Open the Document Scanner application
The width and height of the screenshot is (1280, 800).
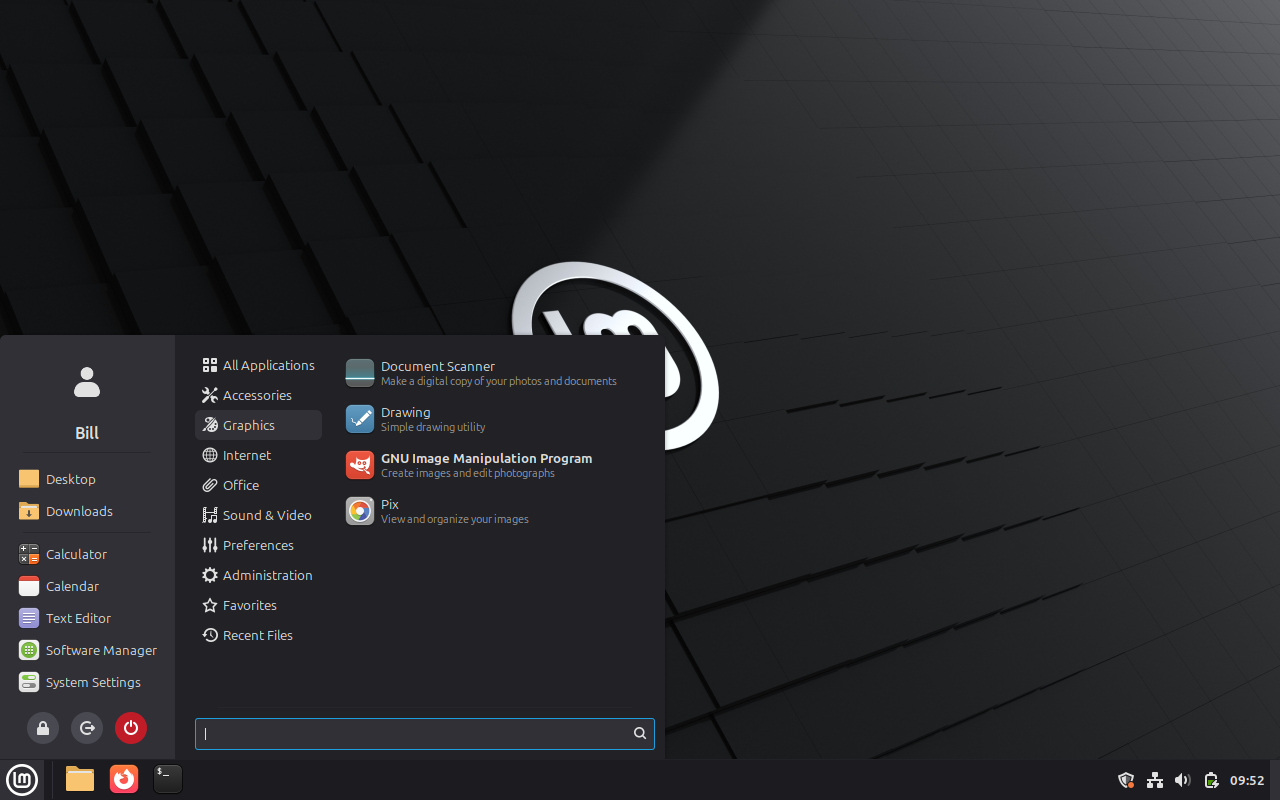pos(438,373)
